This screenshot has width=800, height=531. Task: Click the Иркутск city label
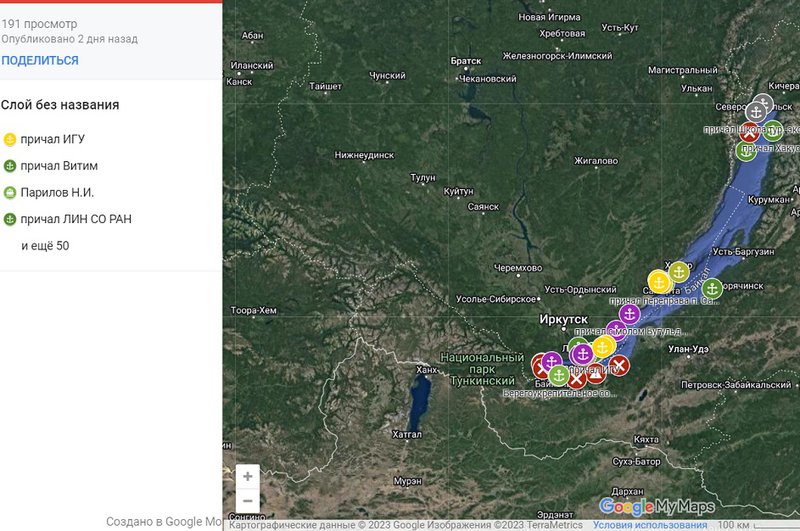(x=564, y=319)
